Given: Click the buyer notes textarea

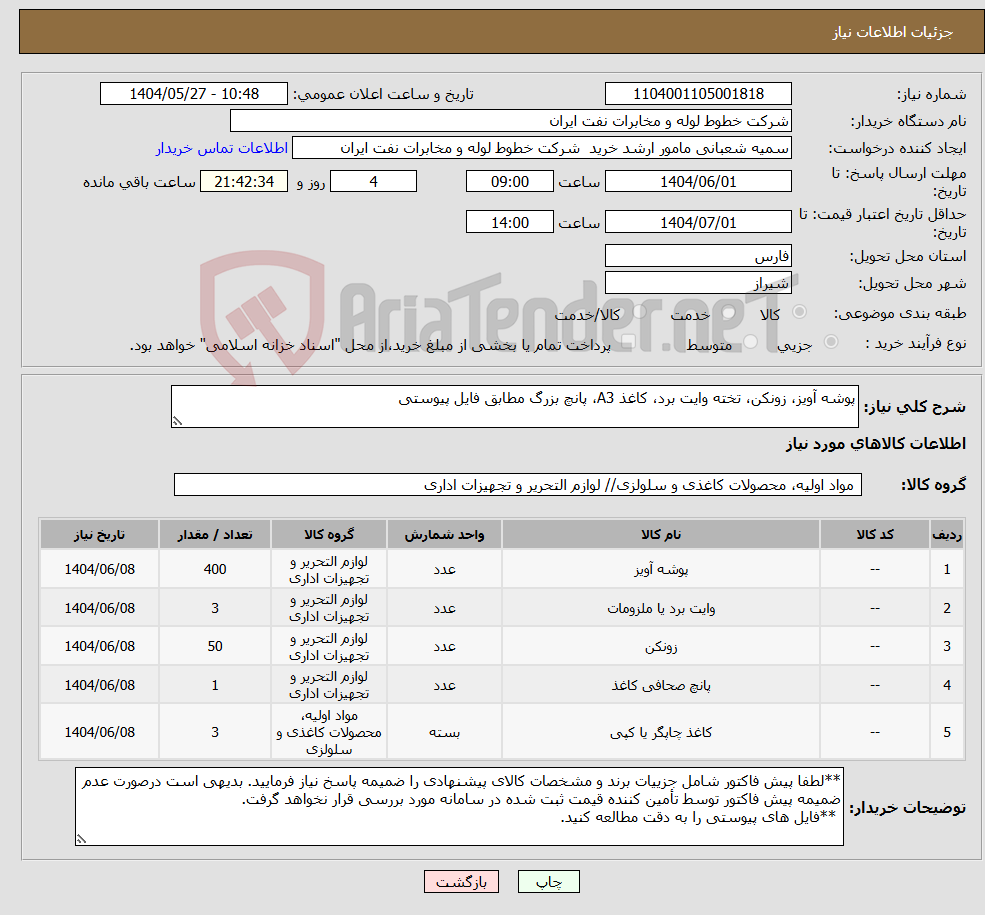Looking at the screenshot, I should (x=459, y=806).
